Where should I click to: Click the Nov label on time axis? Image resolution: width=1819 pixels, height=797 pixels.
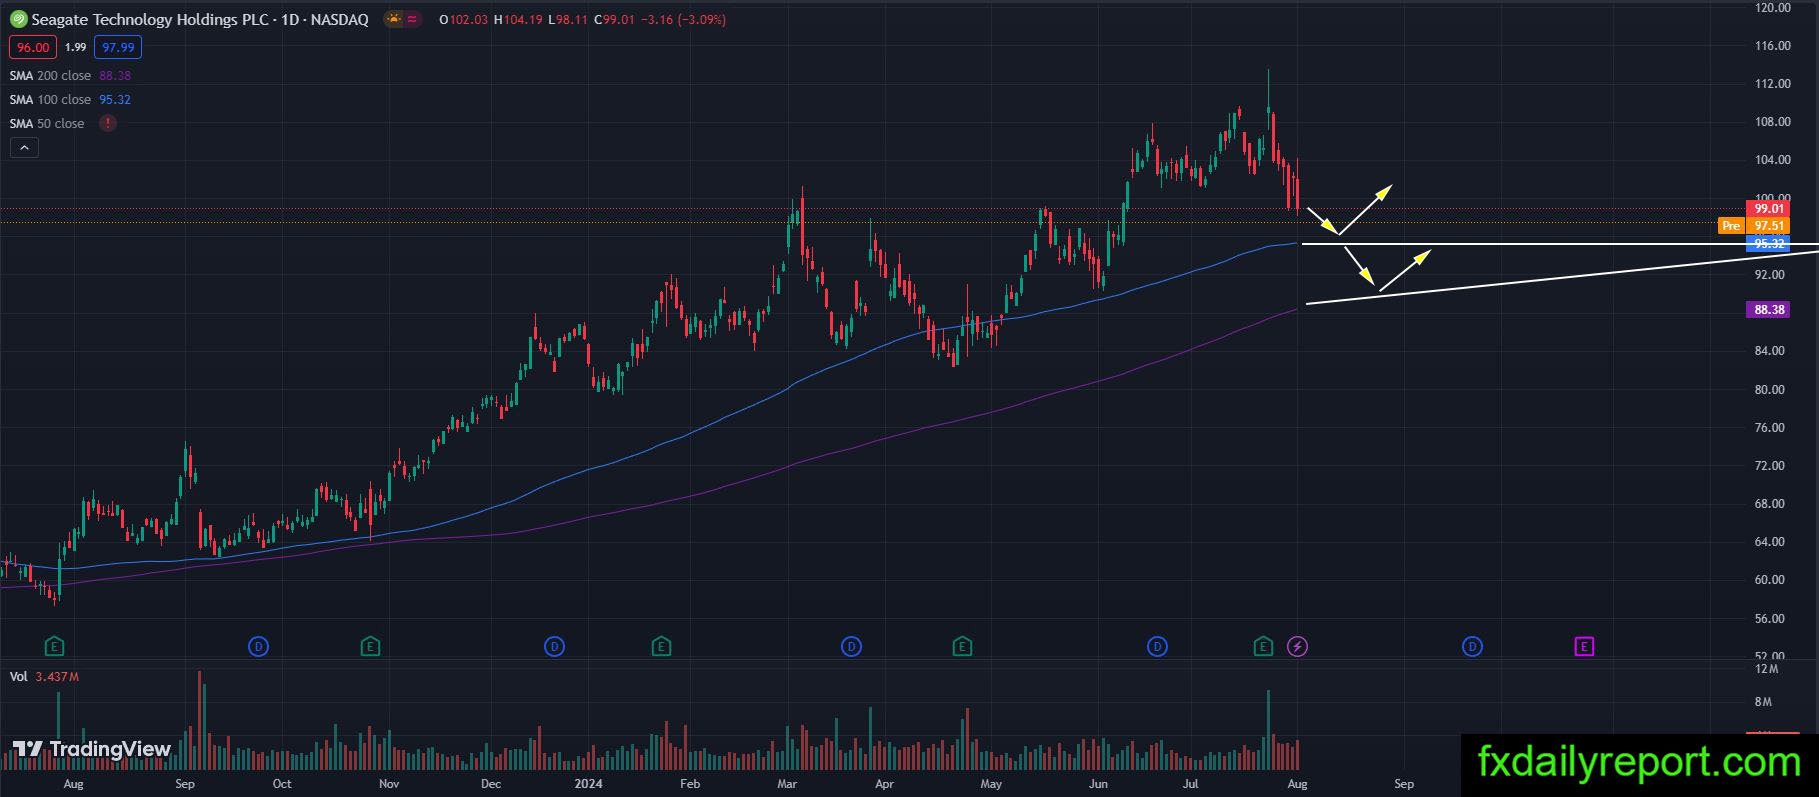[x=389, y=784]
